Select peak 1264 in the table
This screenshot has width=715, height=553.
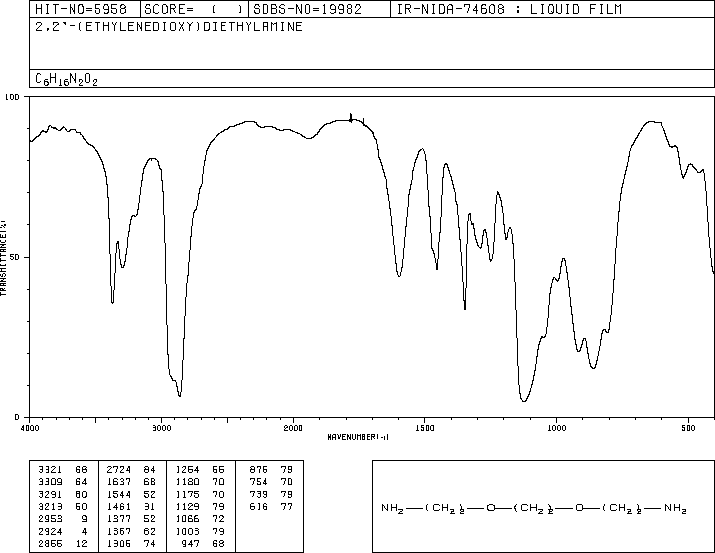coord(187,470)
